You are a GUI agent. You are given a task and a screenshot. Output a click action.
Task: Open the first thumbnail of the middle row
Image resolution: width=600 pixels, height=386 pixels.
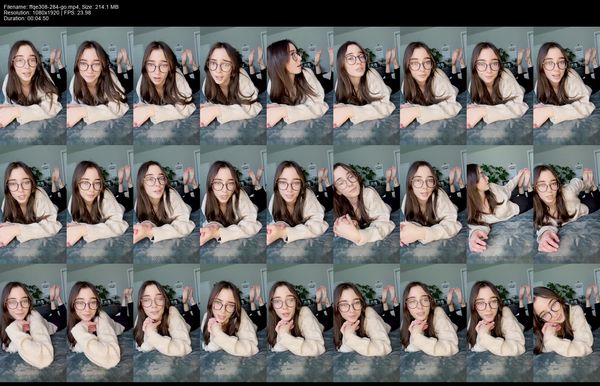point(33,205)
